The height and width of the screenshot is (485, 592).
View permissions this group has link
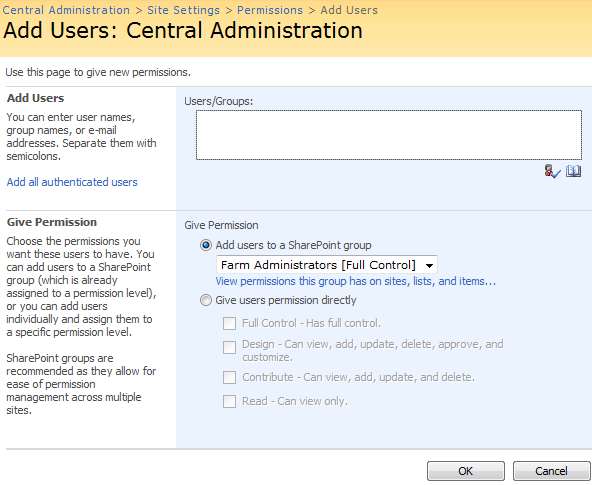356,282
